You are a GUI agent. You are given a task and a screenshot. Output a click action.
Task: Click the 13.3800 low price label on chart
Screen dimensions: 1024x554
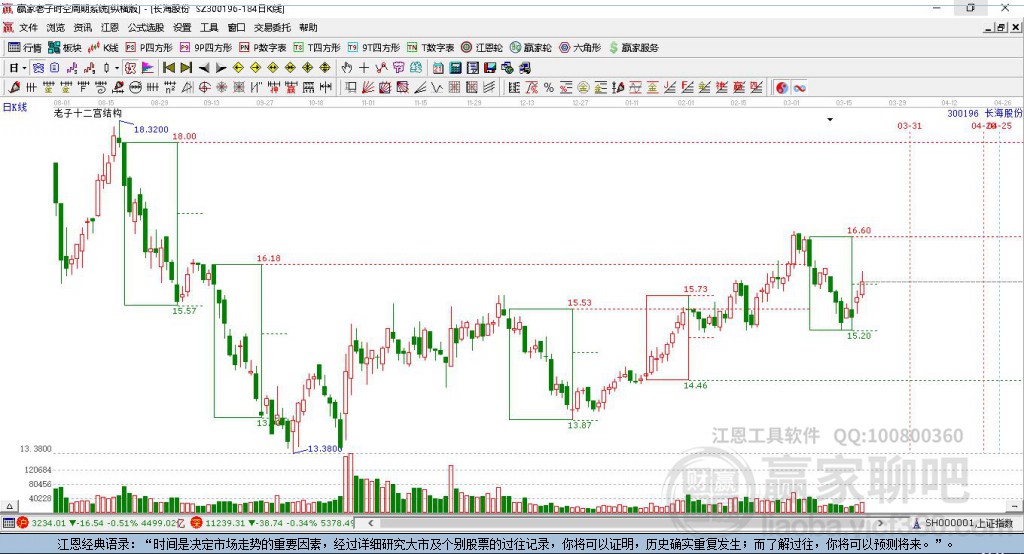click(x=325, y=449)
